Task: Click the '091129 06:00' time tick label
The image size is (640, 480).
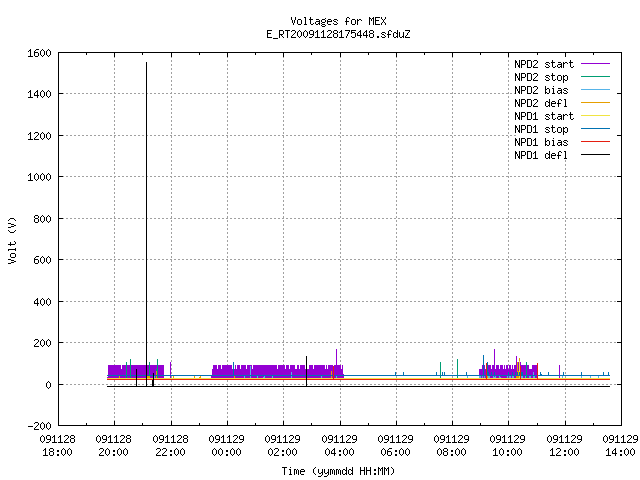Action: pos(396,446)
